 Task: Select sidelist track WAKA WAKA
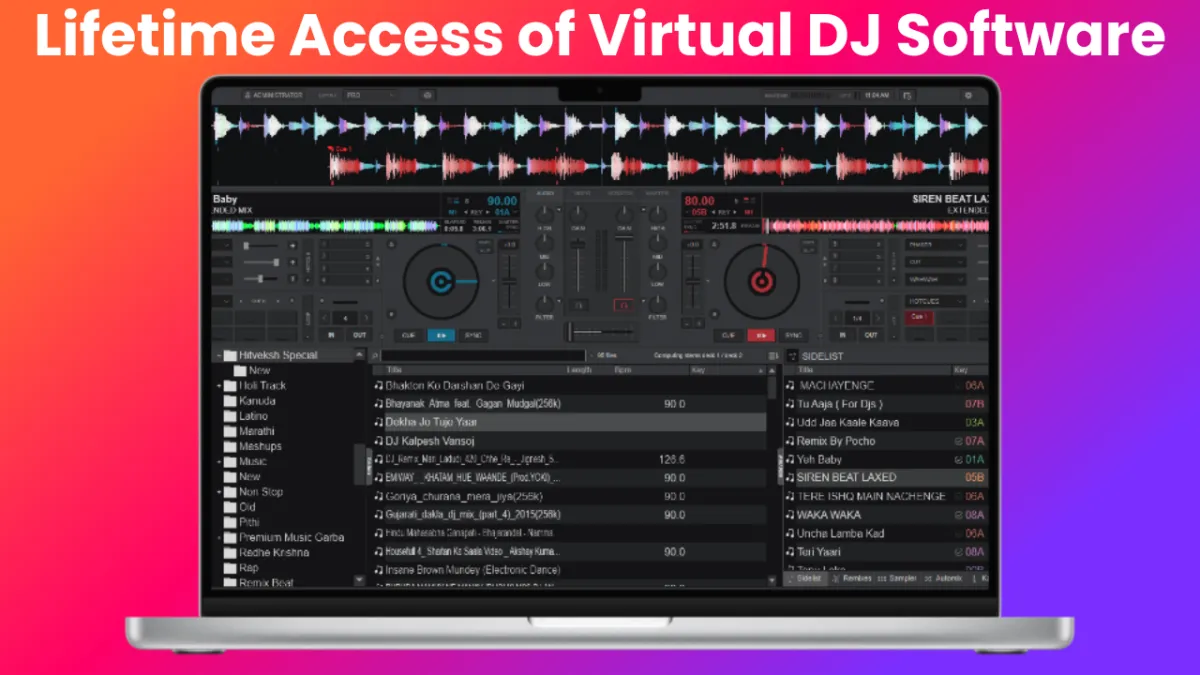(x=885, y=514)
